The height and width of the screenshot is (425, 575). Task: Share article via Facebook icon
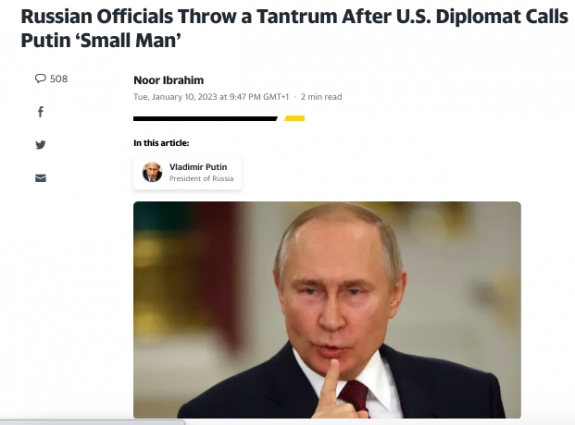click(x=41, y=111)
